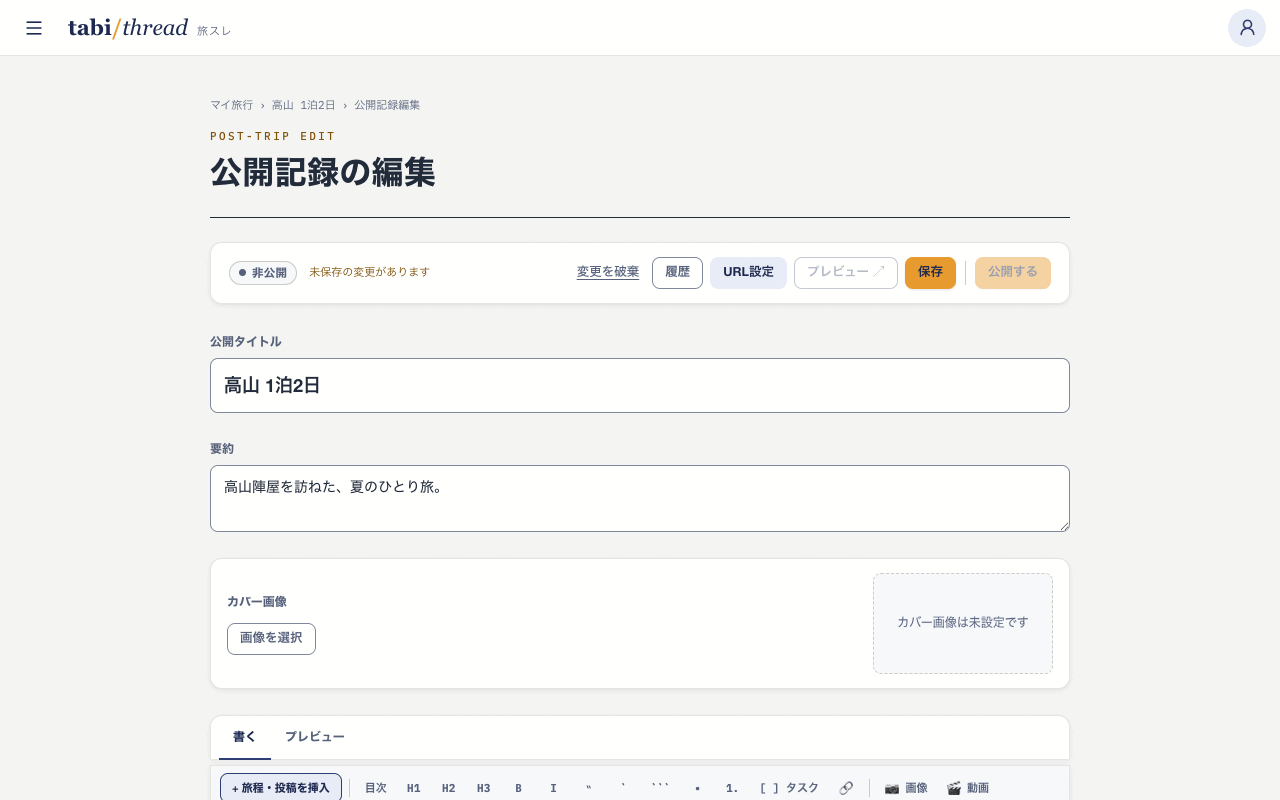Switch to the editor プレビュー tab
This screenshot has height=800, width=1280.
click(x=315, y=737)
